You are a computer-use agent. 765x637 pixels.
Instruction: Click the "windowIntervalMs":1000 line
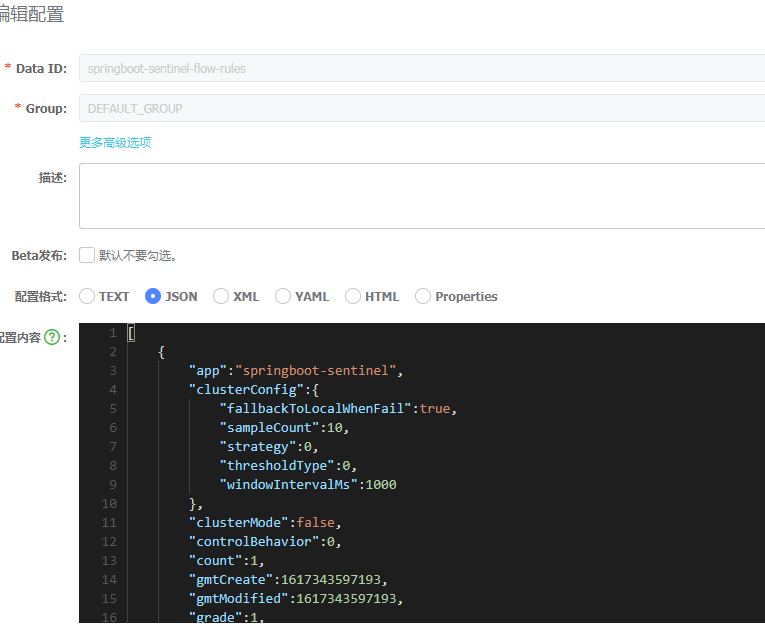[308, 485]
